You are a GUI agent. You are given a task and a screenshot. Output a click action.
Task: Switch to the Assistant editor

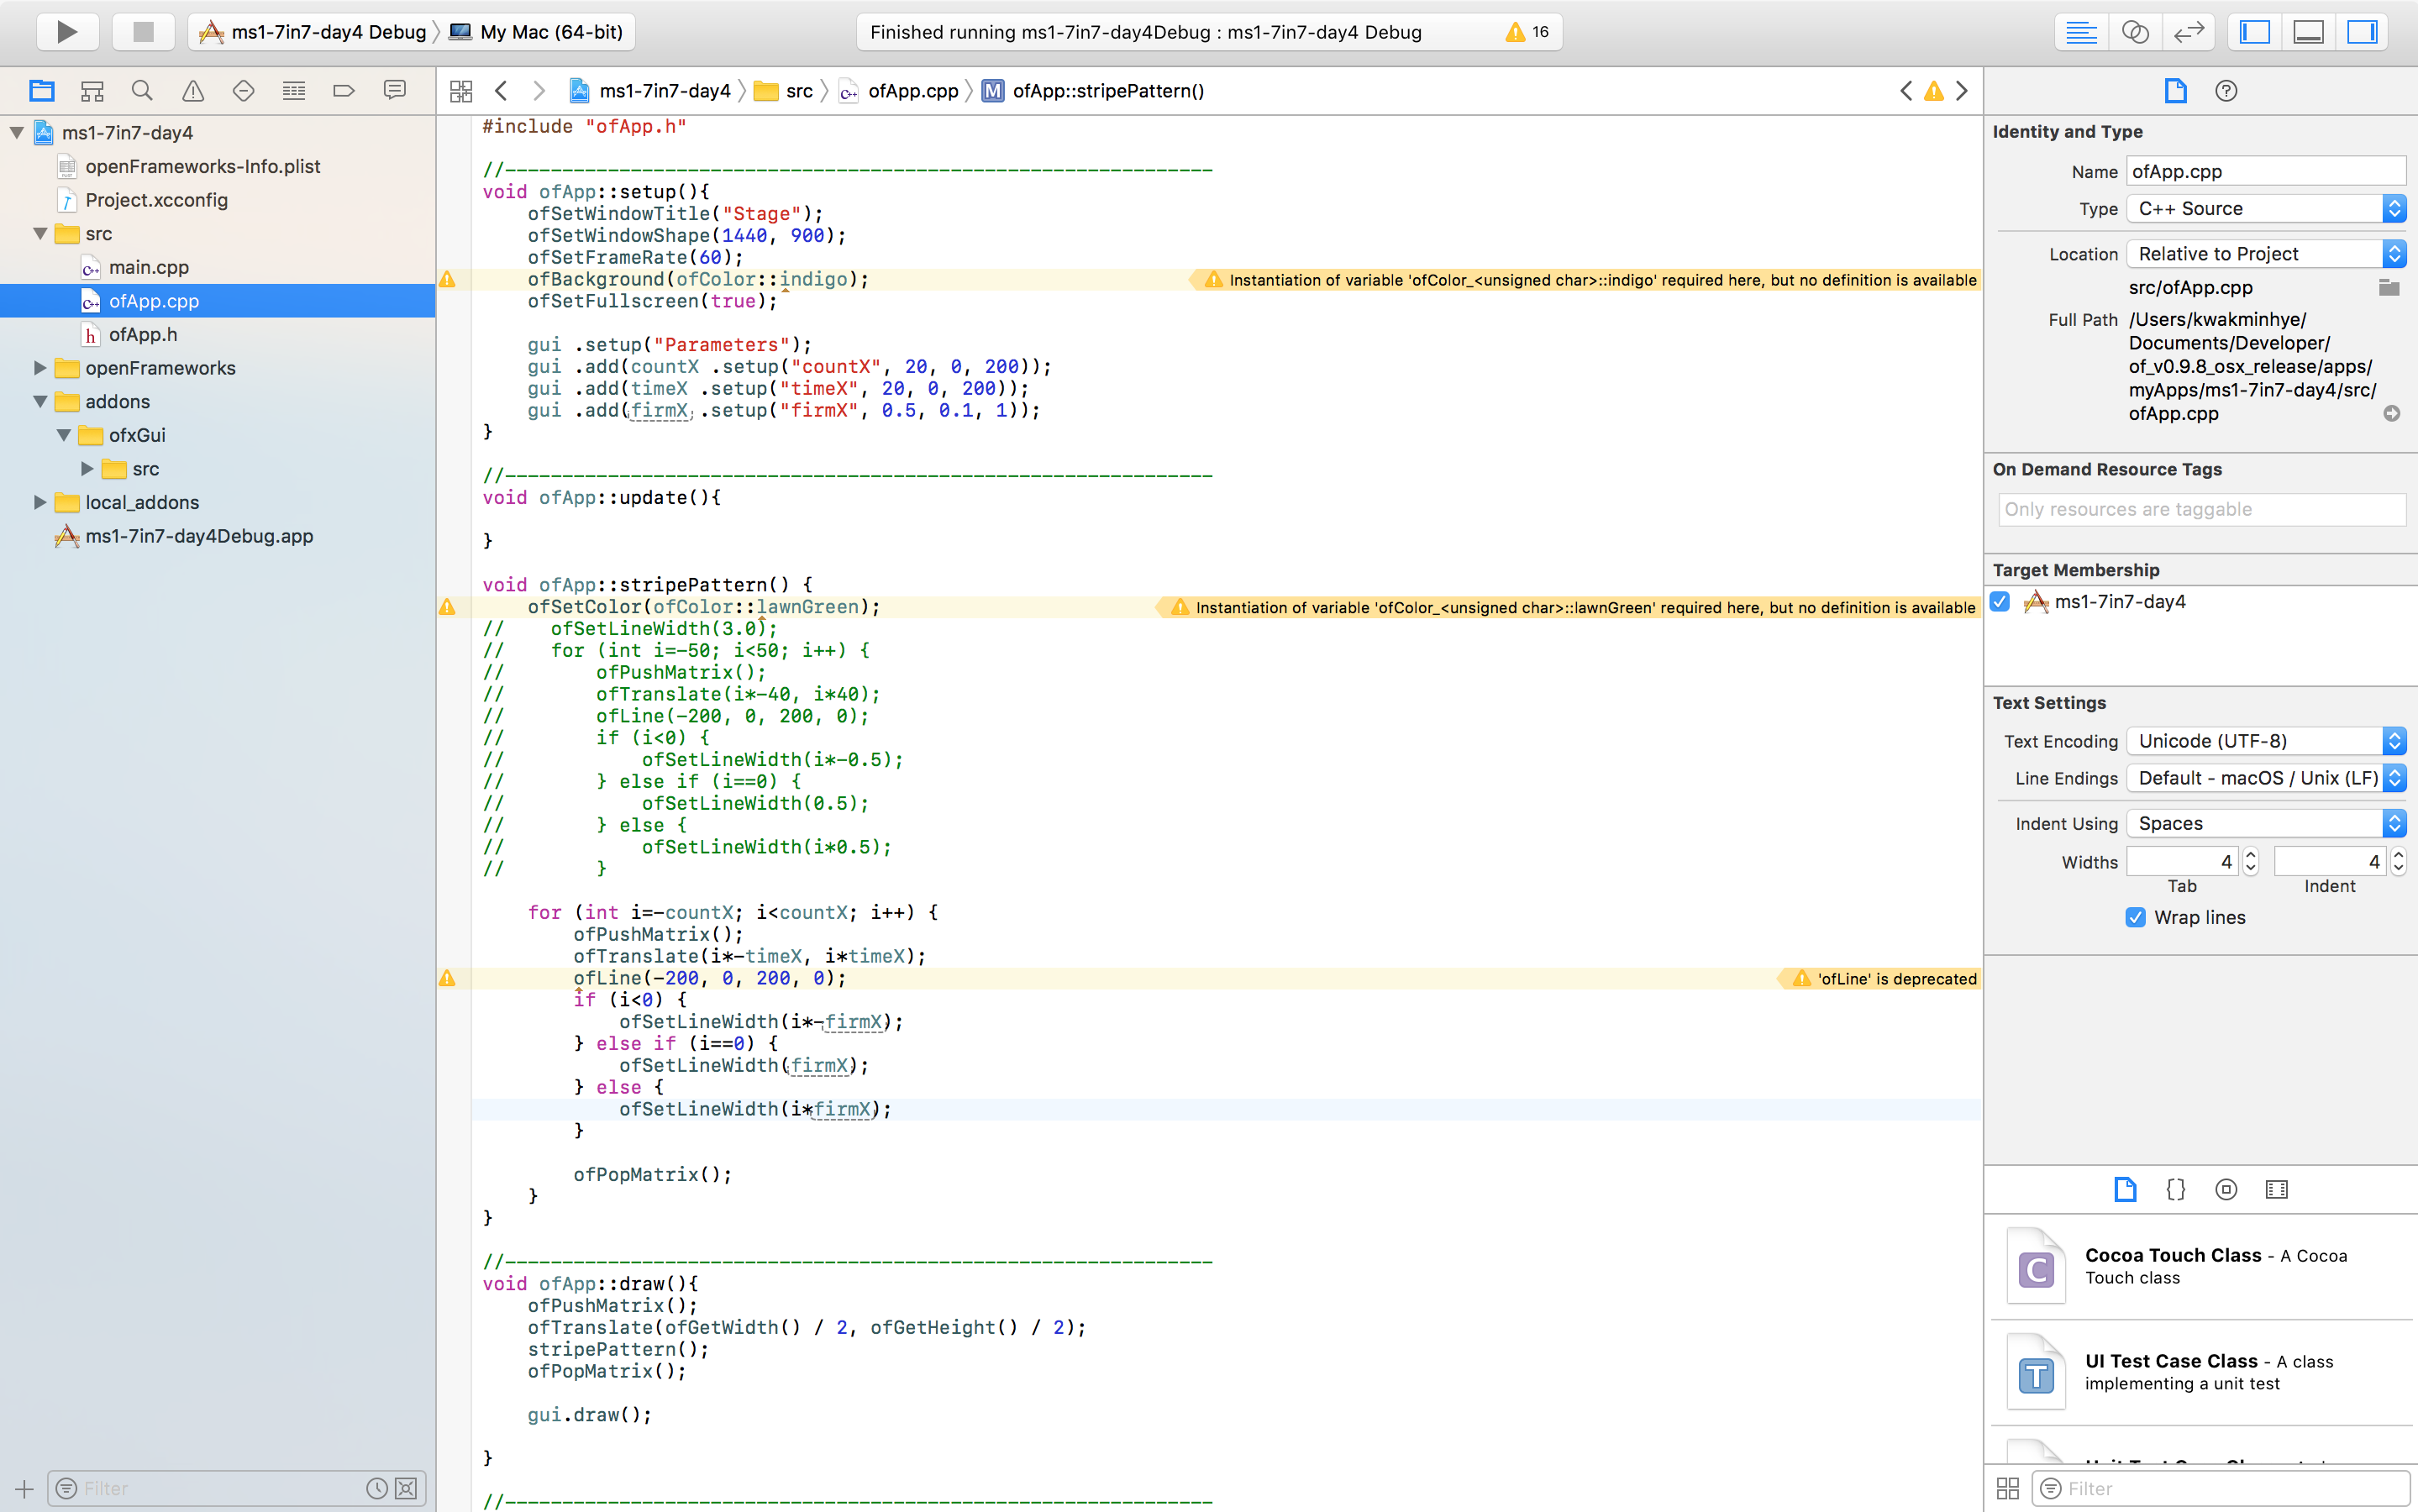(2135, 32)
